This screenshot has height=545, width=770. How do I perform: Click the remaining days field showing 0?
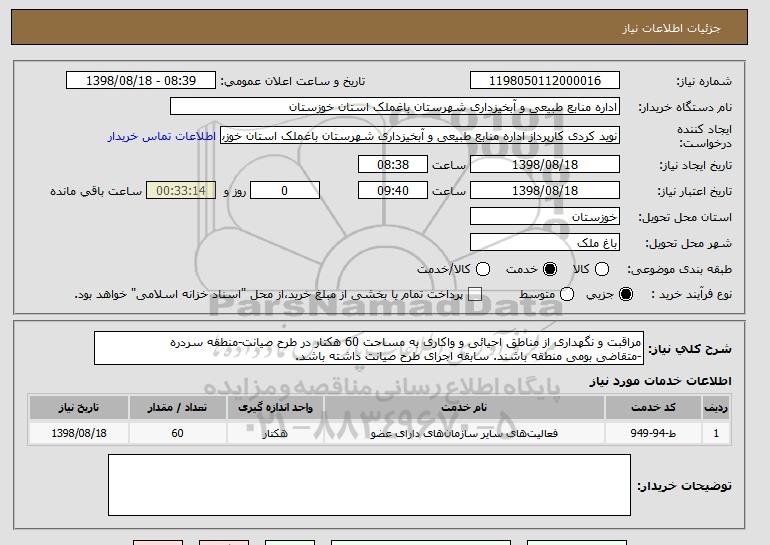(x=285, y=191)
